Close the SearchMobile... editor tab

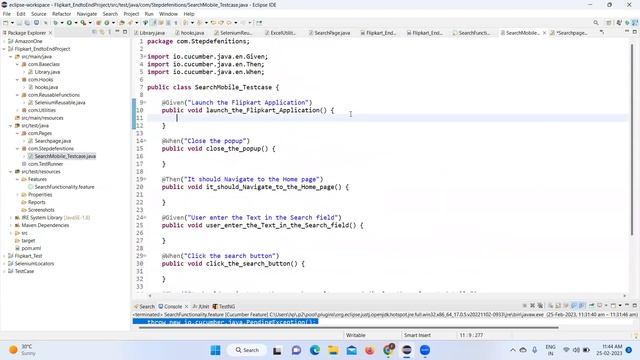click(544, 33)
